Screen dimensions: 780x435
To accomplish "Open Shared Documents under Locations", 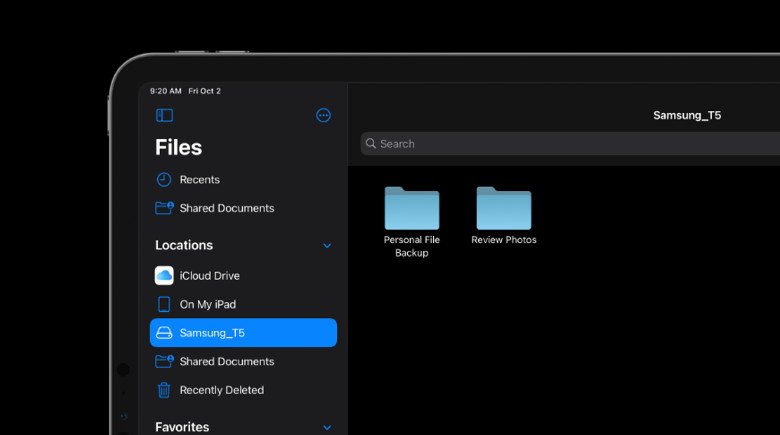I will (x=243, y=361).
